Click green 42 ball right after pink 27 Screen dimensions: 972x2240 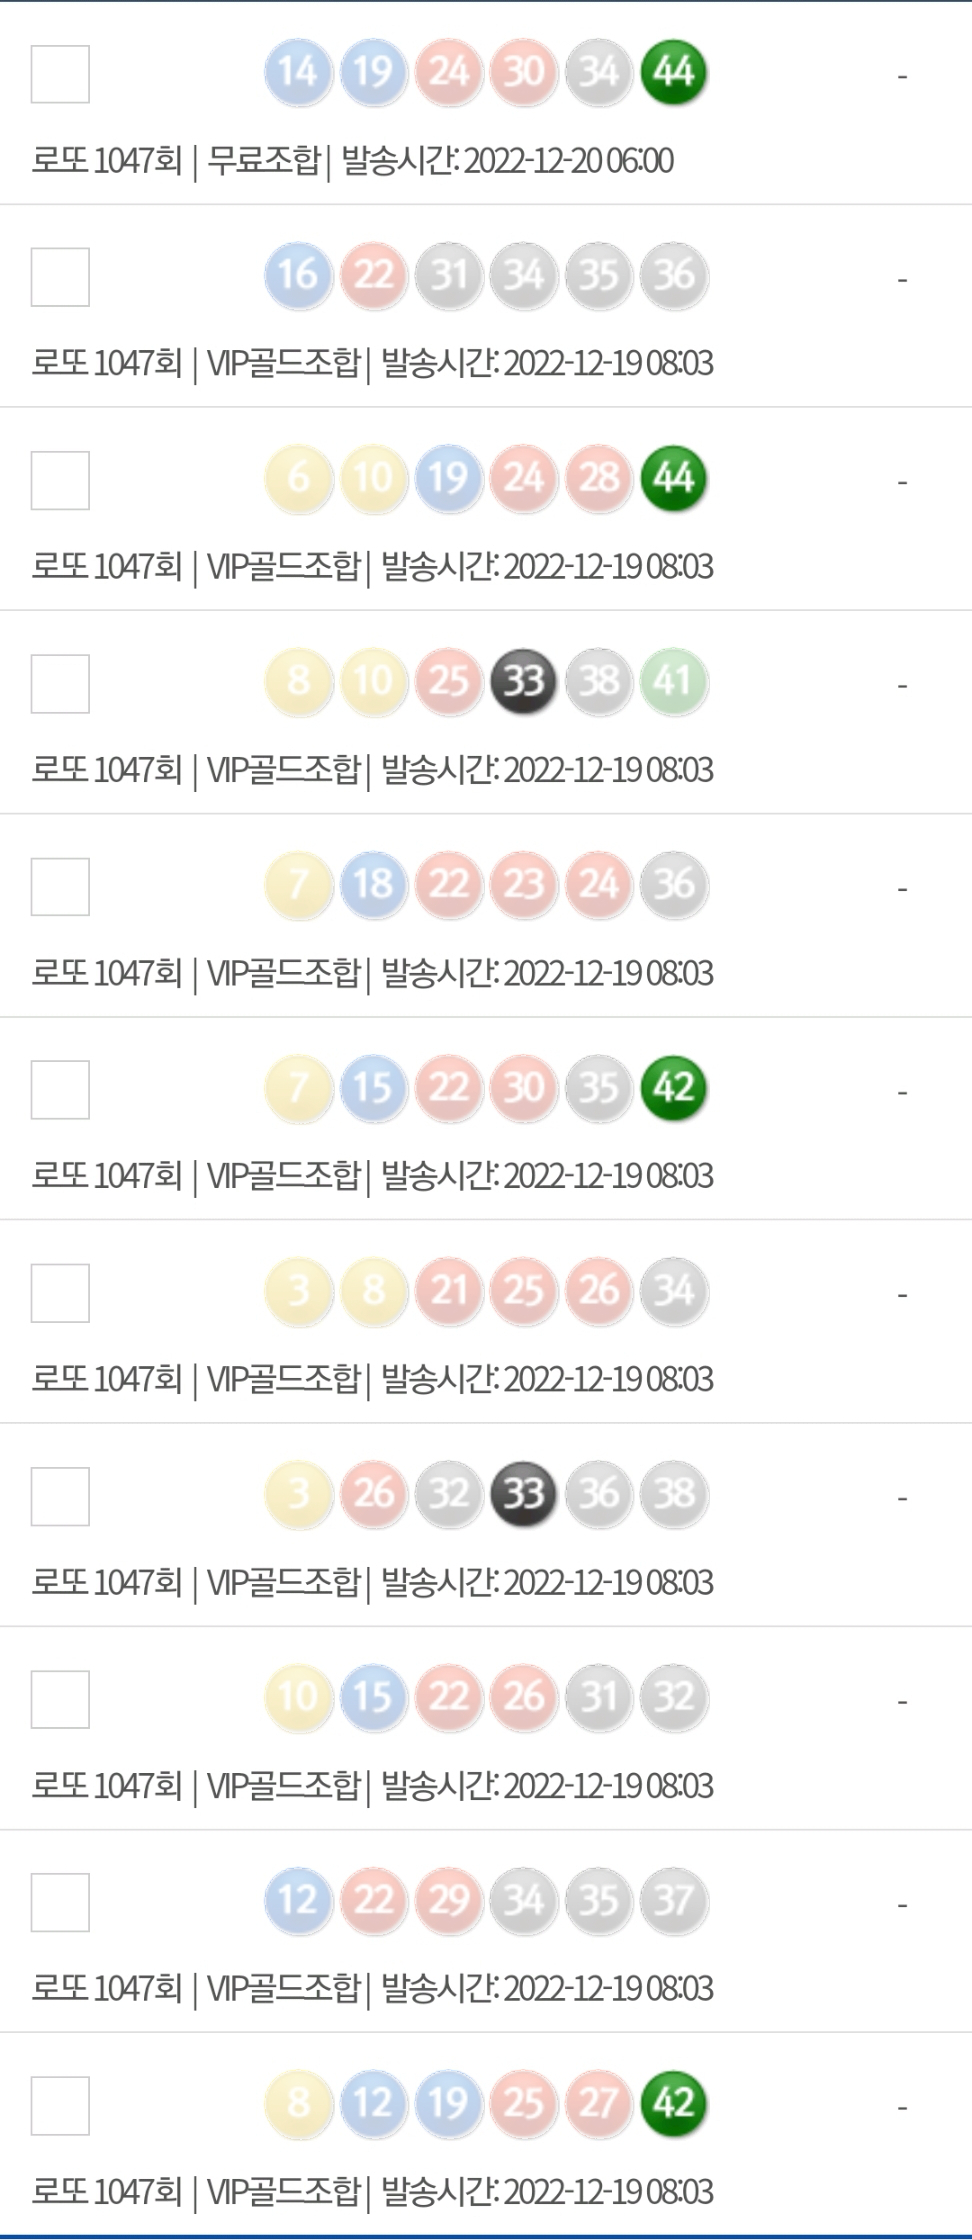[674, 2103]
